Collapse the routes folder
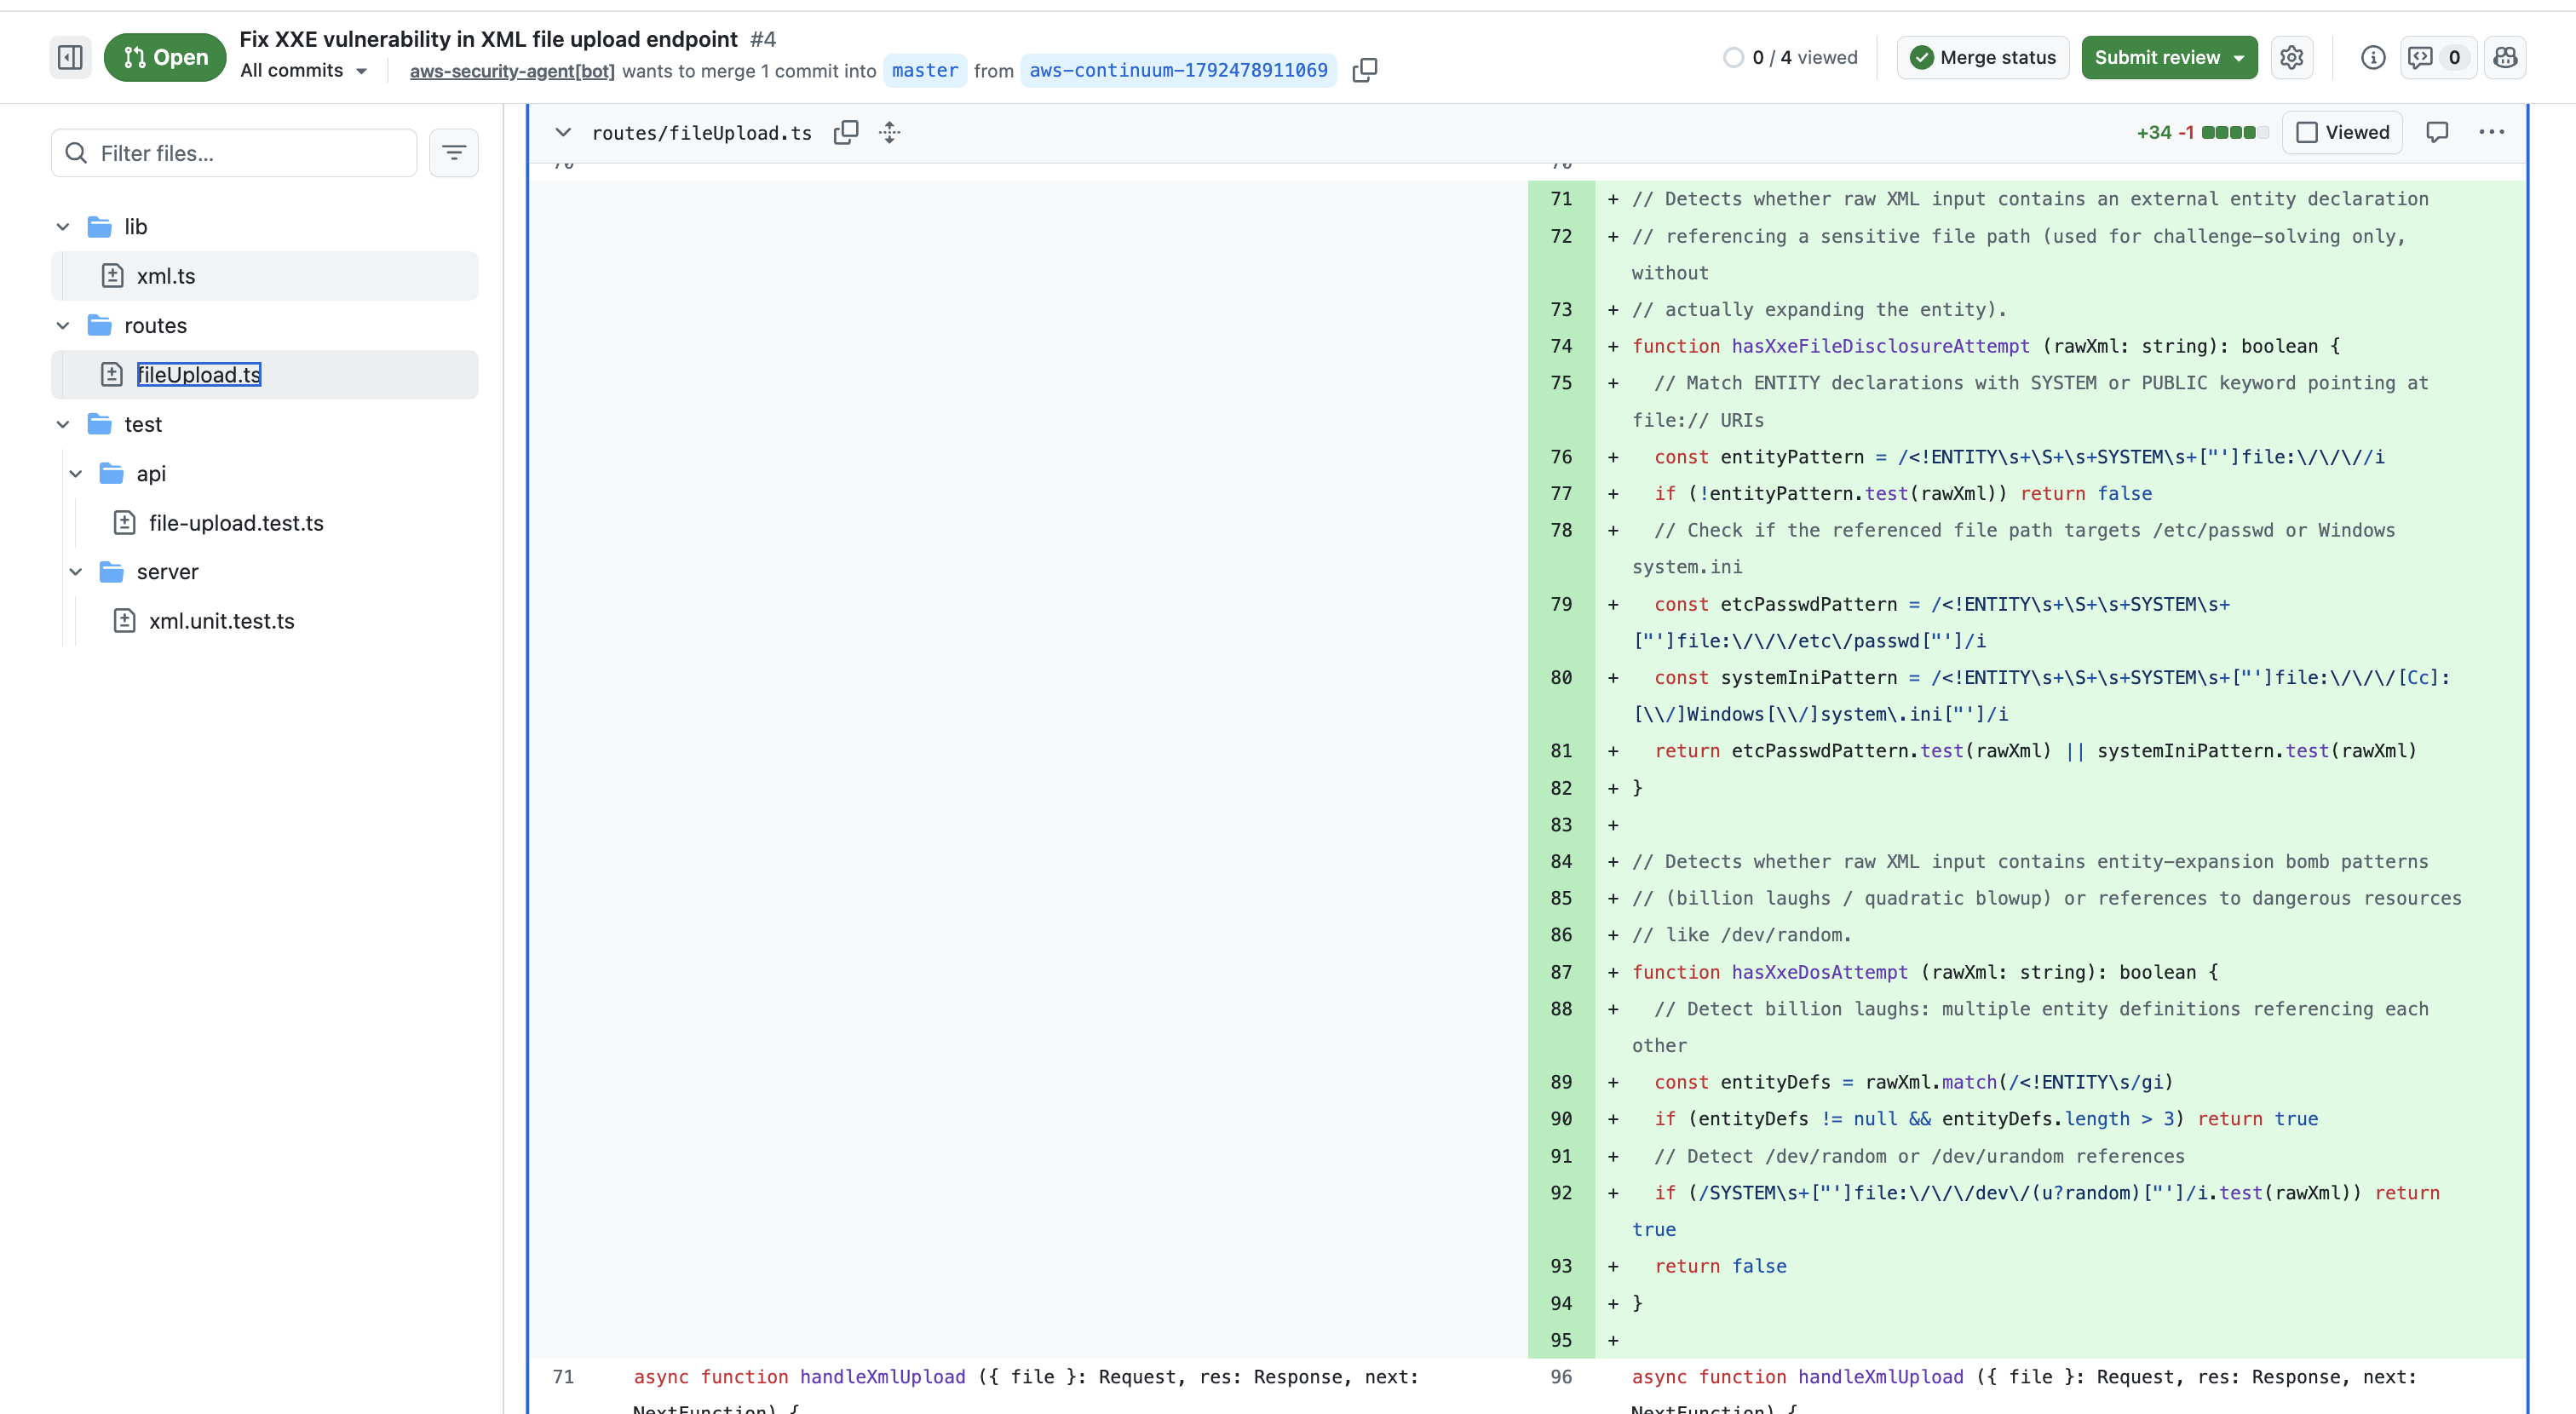This screenshot has width=2576, height=1414. [x=63, y=325]
